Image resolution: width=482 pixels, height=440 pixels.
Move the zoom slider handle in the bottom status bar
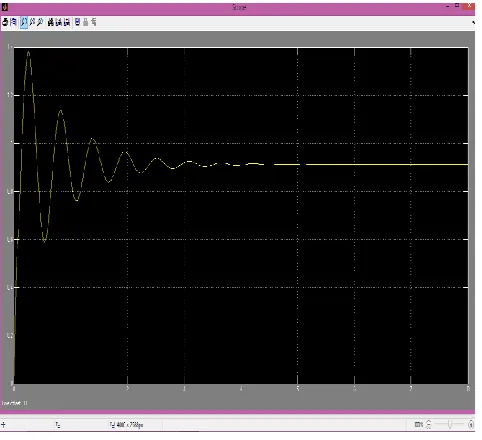coord(450,424)
